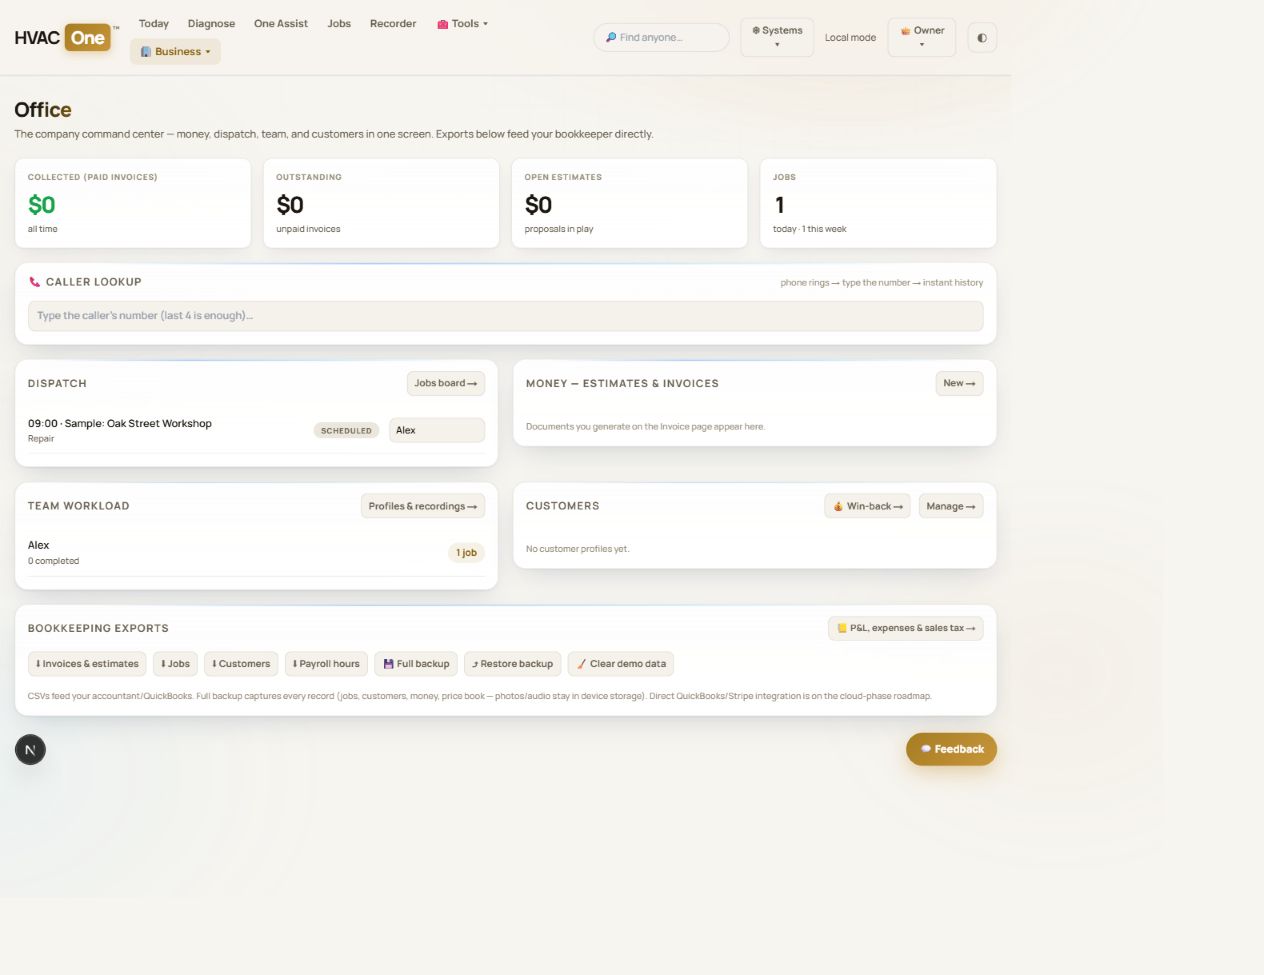
Task: Click Manage customers
Action: tap(951, 506)
